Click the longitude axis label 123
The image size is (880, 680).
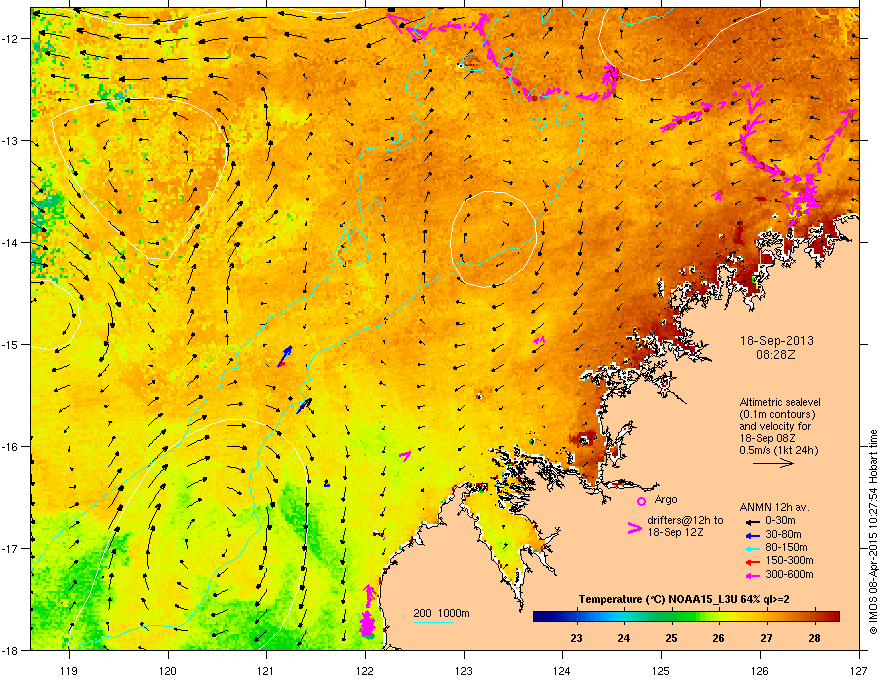[x=464, y=670]
